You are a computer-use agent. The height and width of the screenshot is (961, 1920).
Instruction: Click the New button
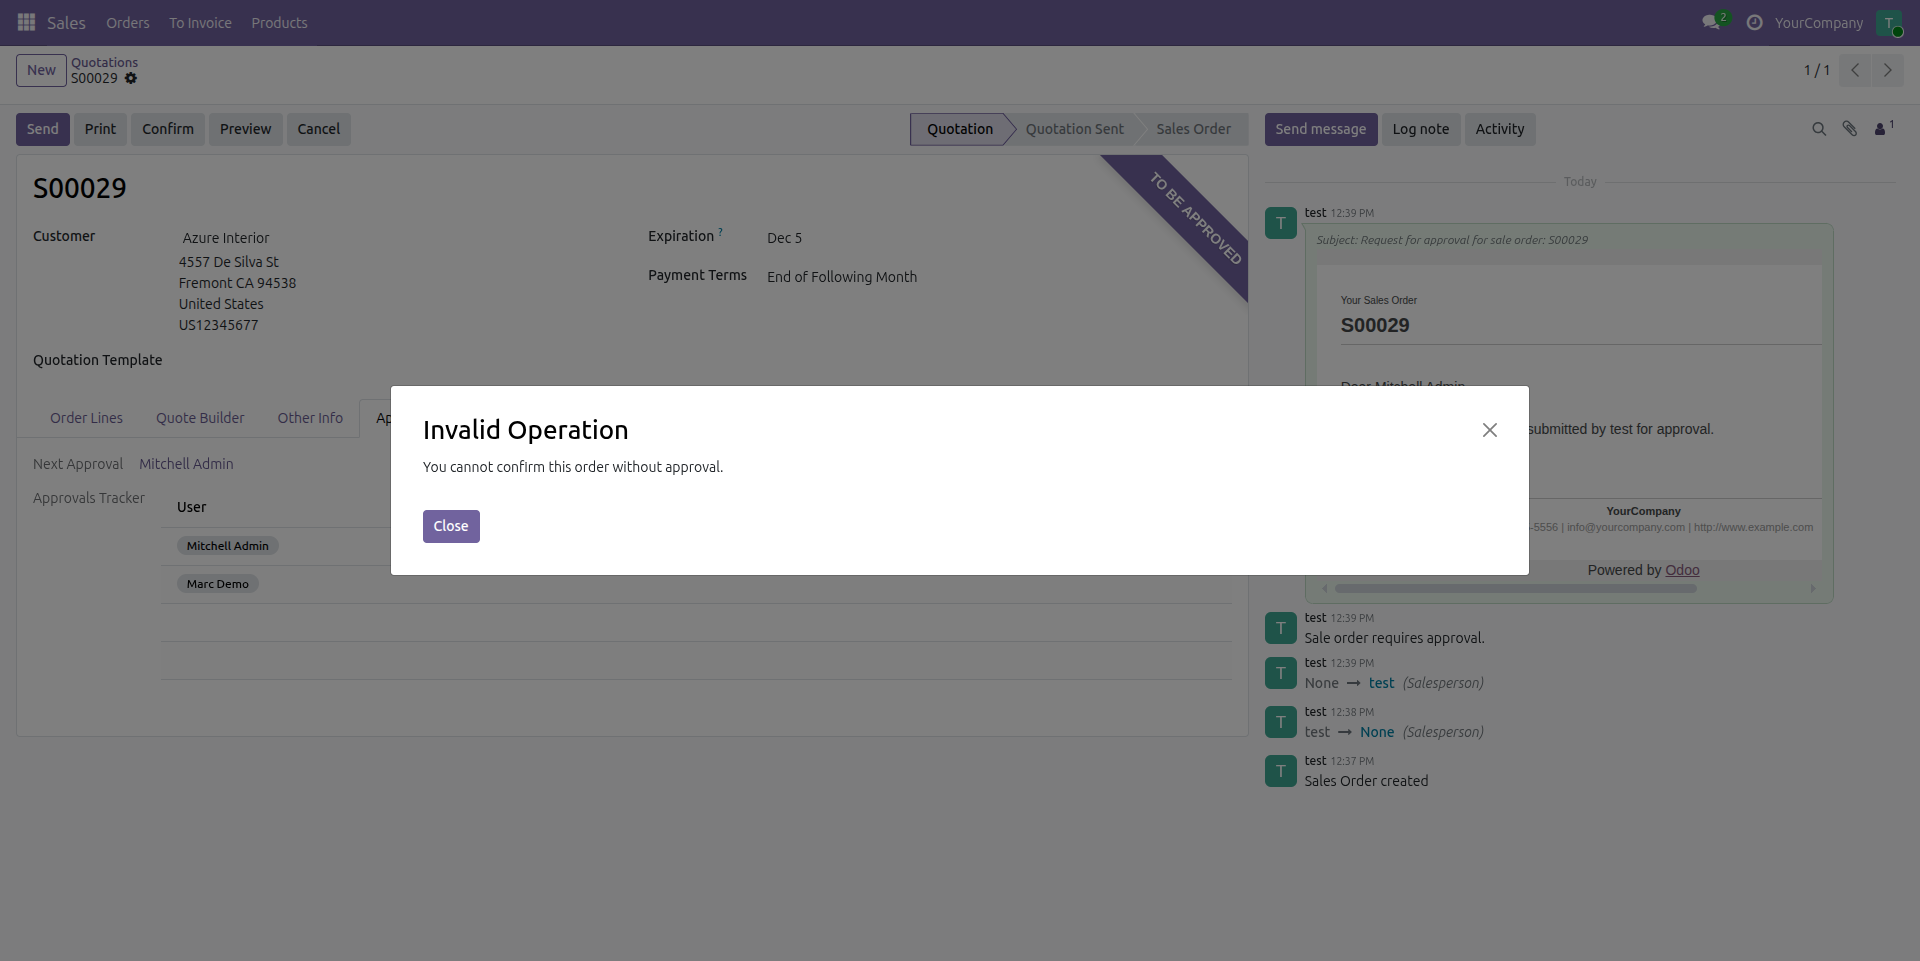pos(41,70)
